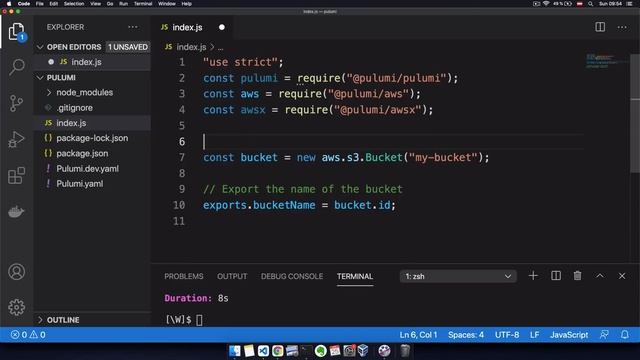Switch to the Output panel tab

pyautogui.click(x=232, y=276)
